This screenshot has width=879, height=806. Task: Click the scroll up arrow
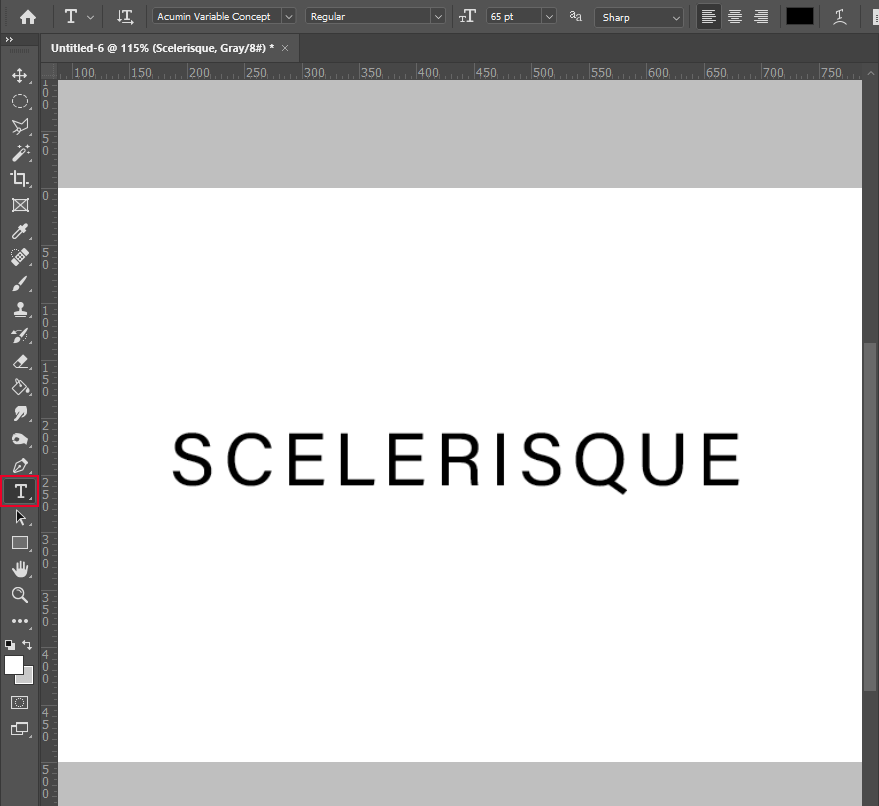click(x=870, y=73)
